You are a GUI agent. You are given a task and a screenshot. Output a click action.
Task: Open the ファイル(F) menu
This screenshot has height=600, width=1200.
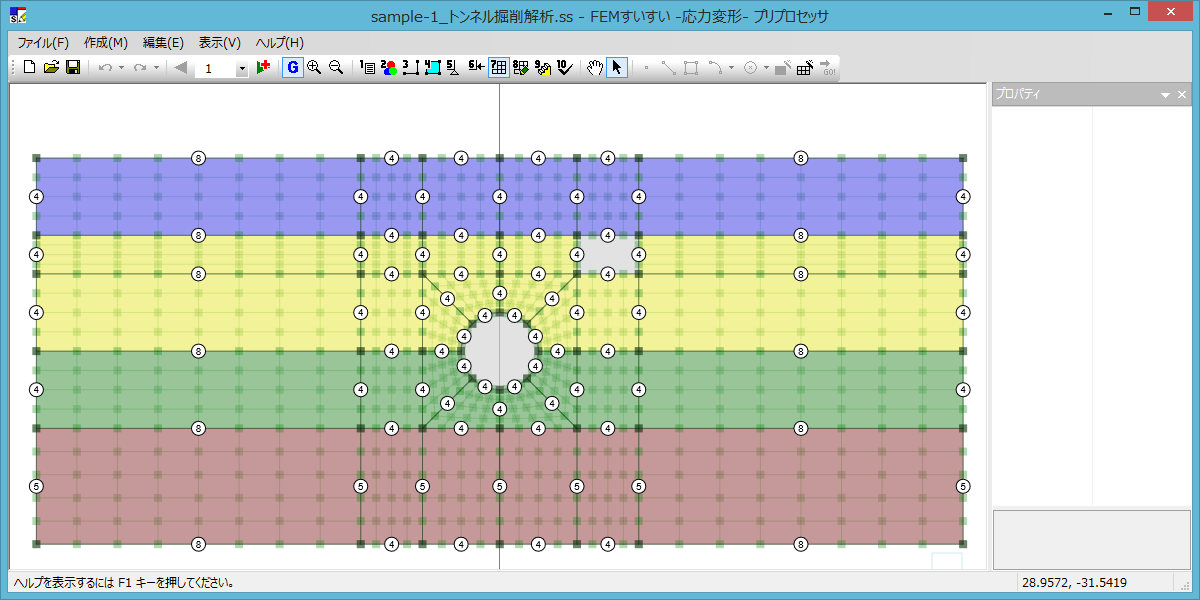pos(43,43)
